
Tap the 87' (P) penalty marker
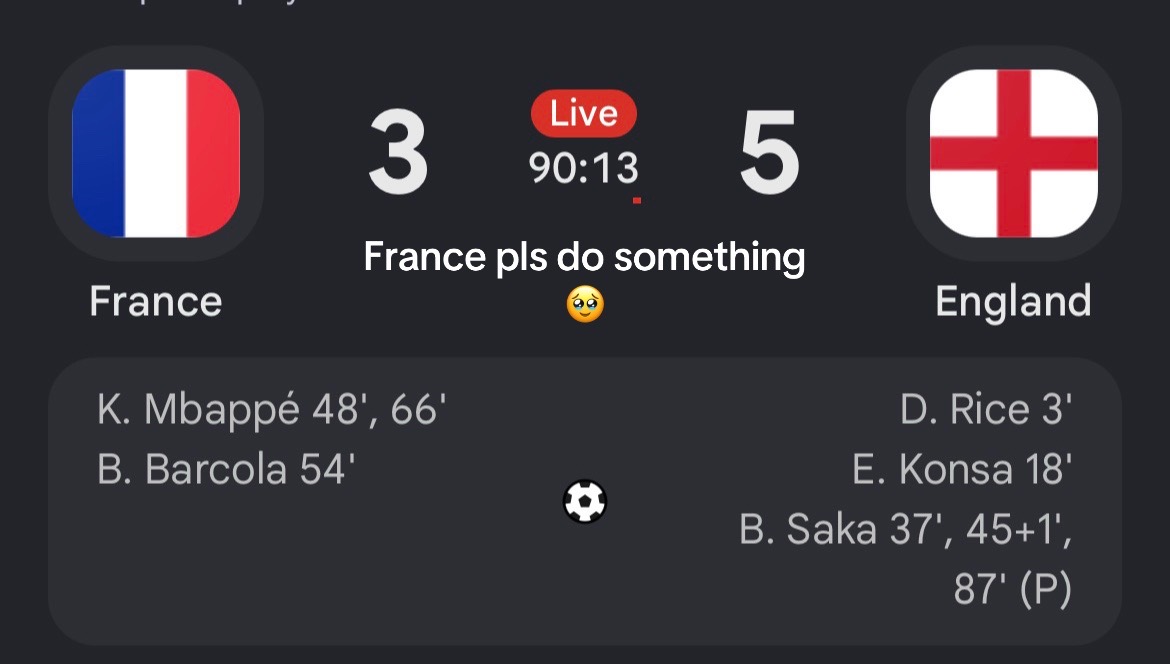[x=1013, y=589]
